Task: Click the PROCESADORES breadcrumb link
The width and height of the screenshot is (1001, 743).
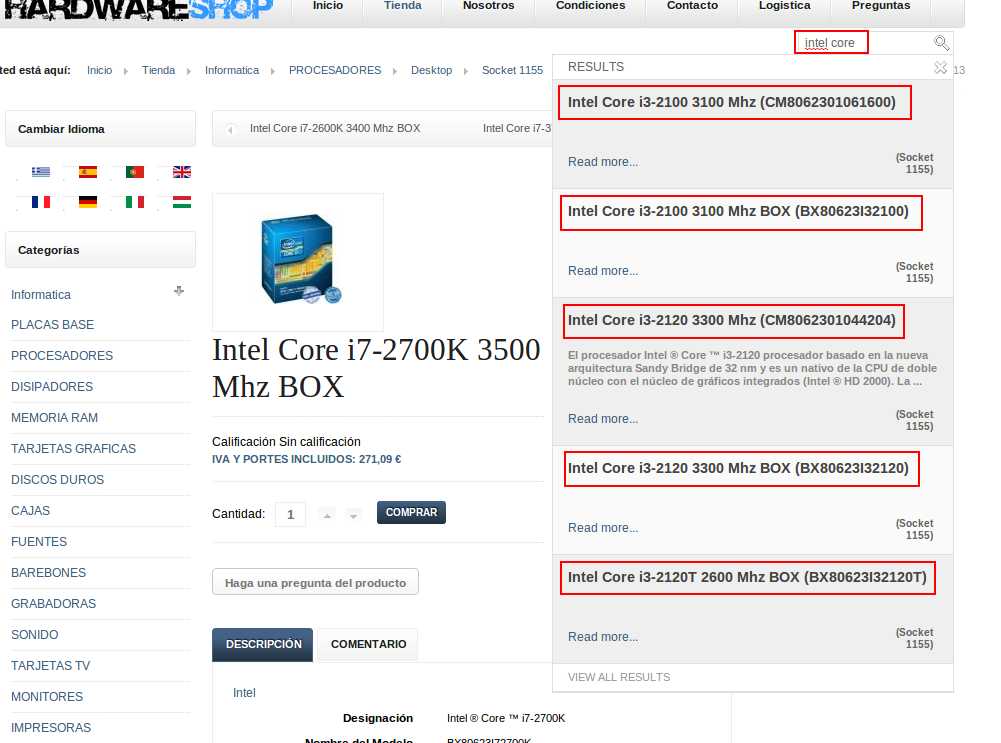Action: click(x=335, y=70)
